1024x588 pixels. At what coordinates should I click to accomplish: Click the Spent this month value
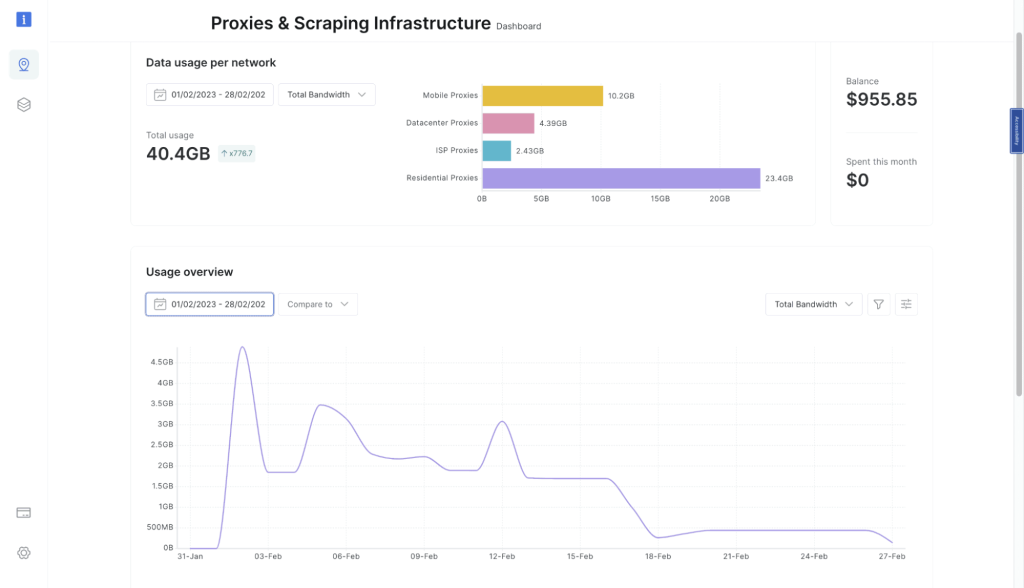858,180
